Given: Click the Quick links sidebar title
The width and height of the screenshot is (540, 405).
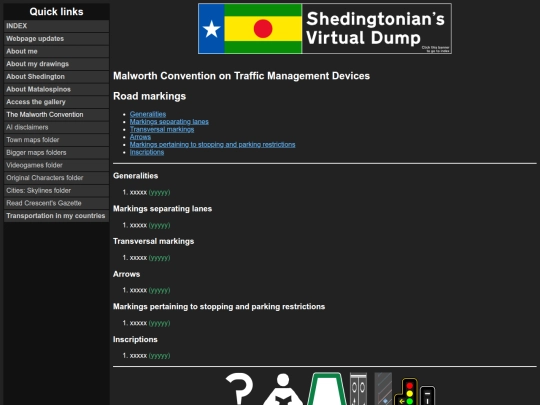Looking at the screenshot, I should pyautogui.click(x=56, y=12).
